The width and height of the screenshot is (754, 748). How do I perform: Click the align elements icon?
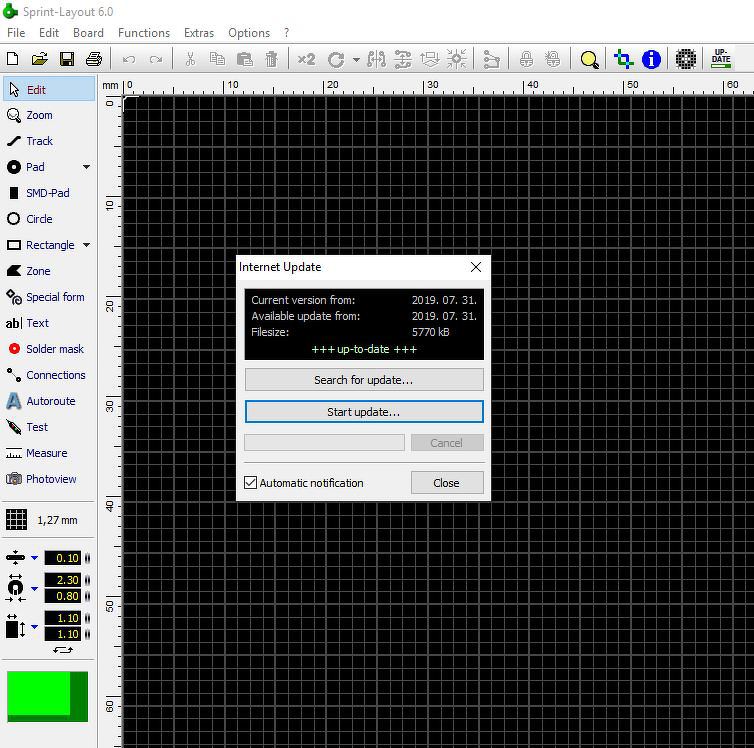coord(429,59)
